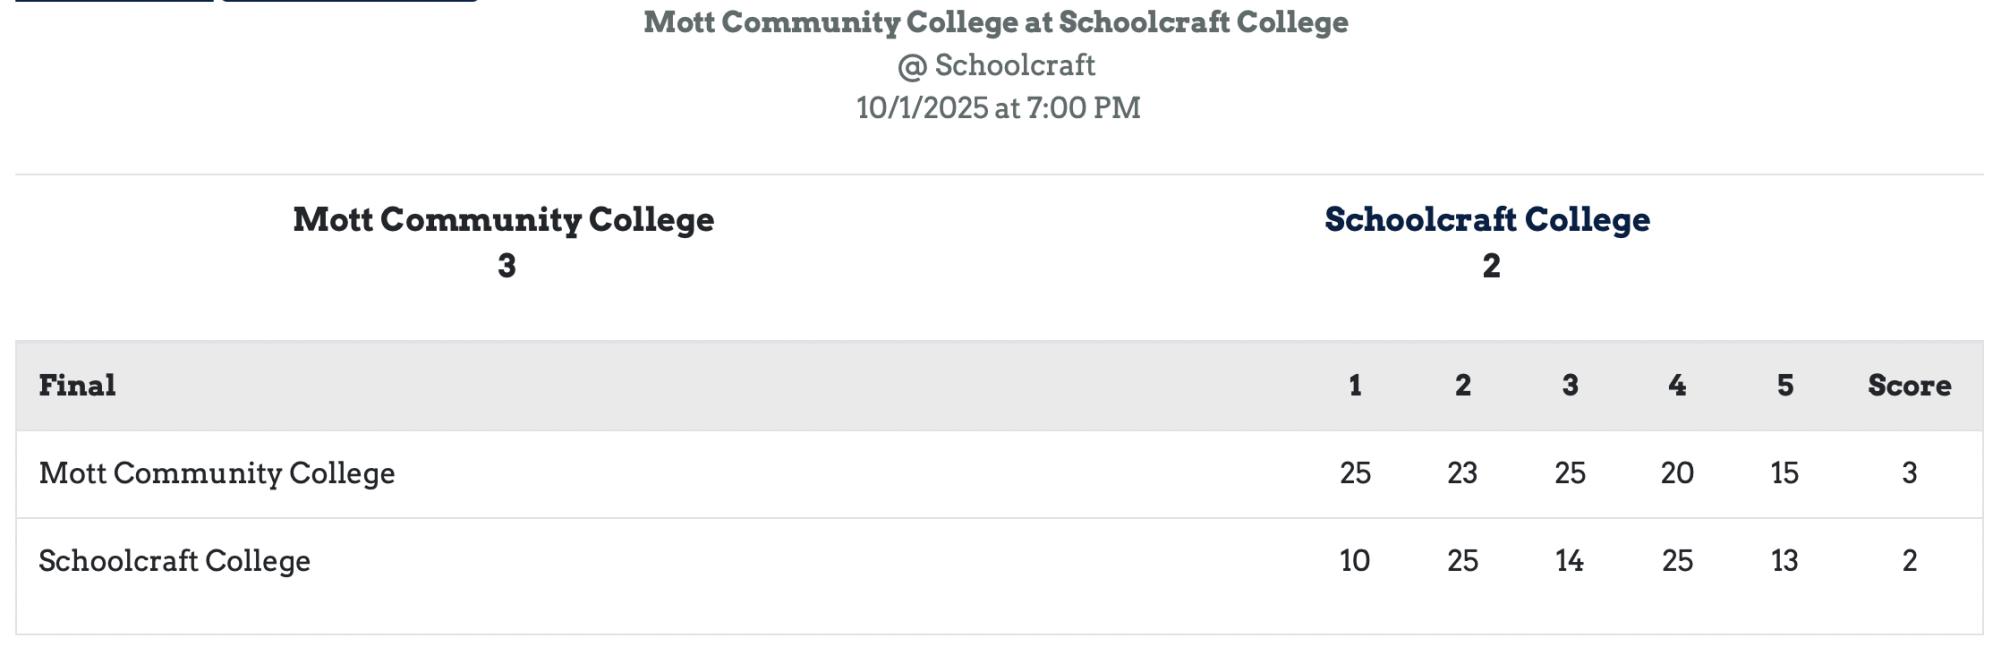The image size is (2001, 655).
Task: Click the large match score 3 under Mott heading
Action: 507,266
